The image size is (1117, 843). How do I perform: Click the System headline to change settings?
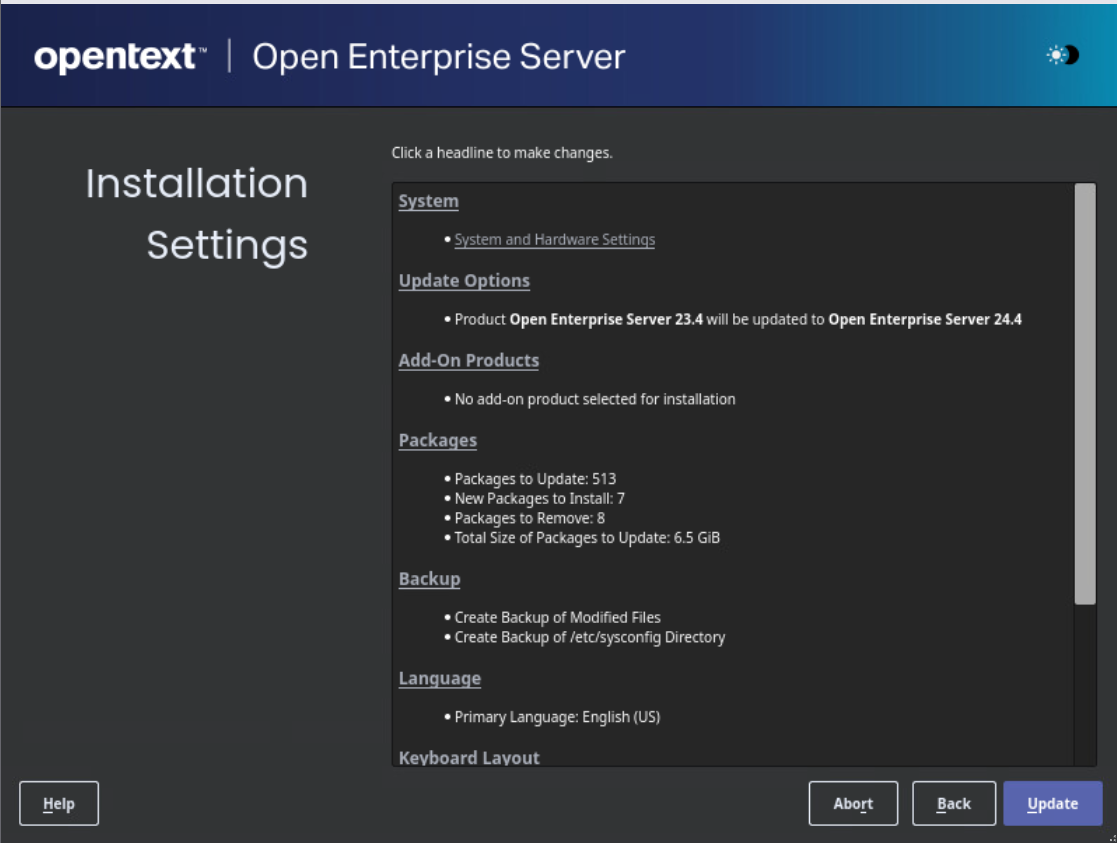(427, 200)
